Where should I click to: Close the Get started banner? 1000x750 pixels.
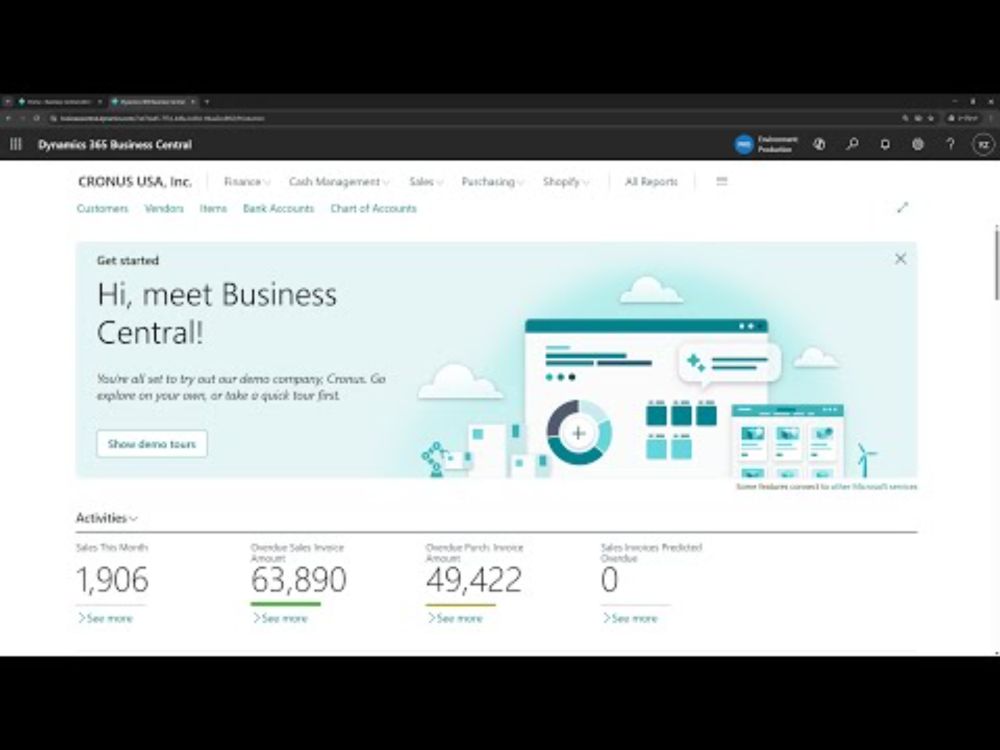click(x=901, y=258)
